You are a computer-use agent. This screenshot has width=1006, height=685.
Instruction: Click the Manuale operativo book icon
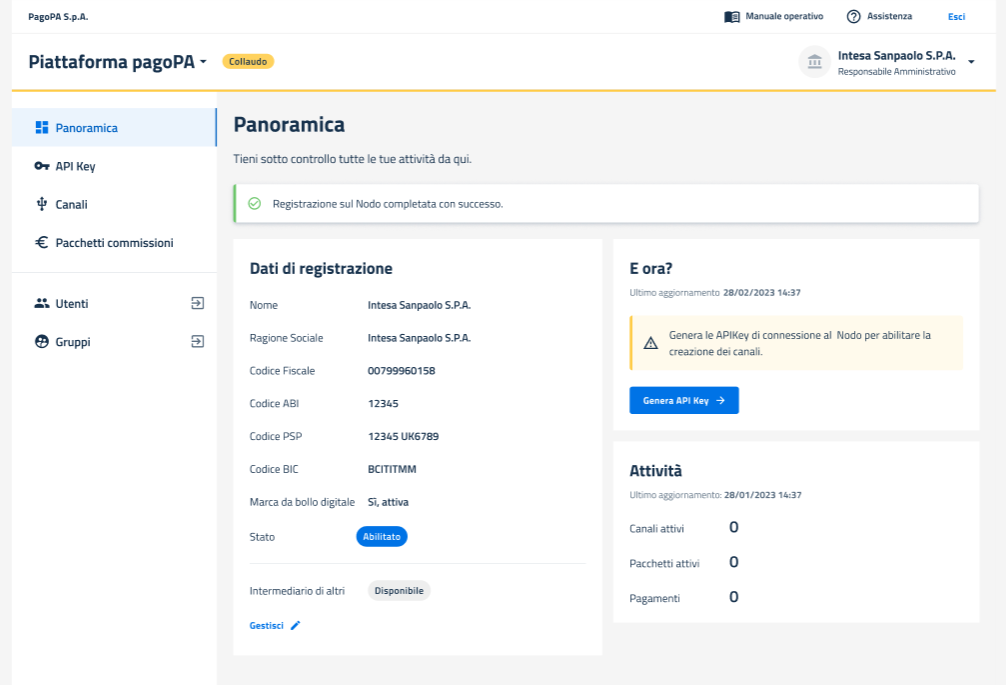click(x=732, y=17)
